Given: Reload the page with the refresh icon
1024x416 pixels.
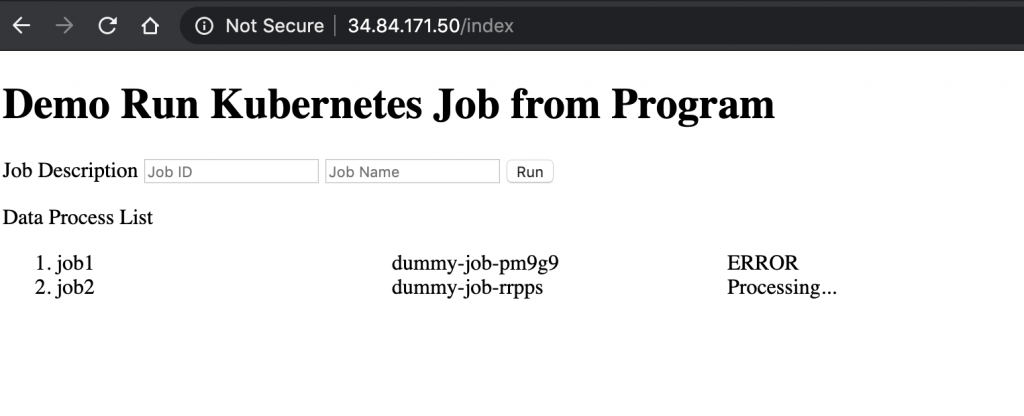Looking at the screenshot, I should (x=107, y=25).
